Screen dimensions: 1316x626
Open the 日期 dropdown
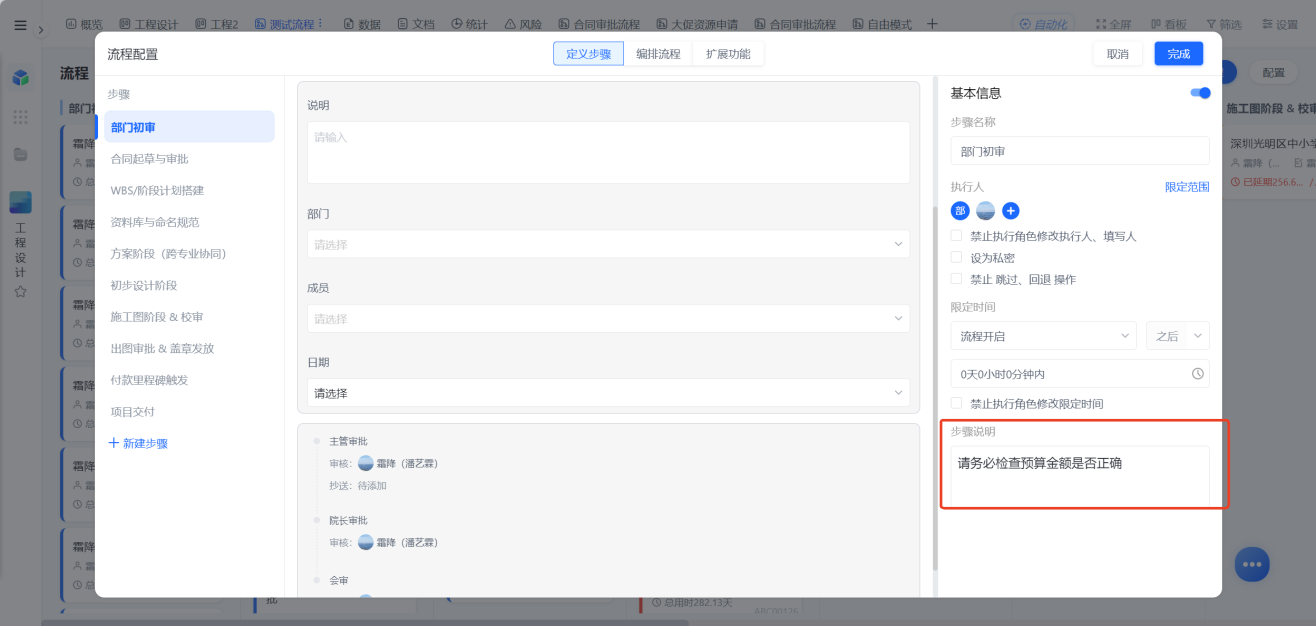(x=608, y=393)
